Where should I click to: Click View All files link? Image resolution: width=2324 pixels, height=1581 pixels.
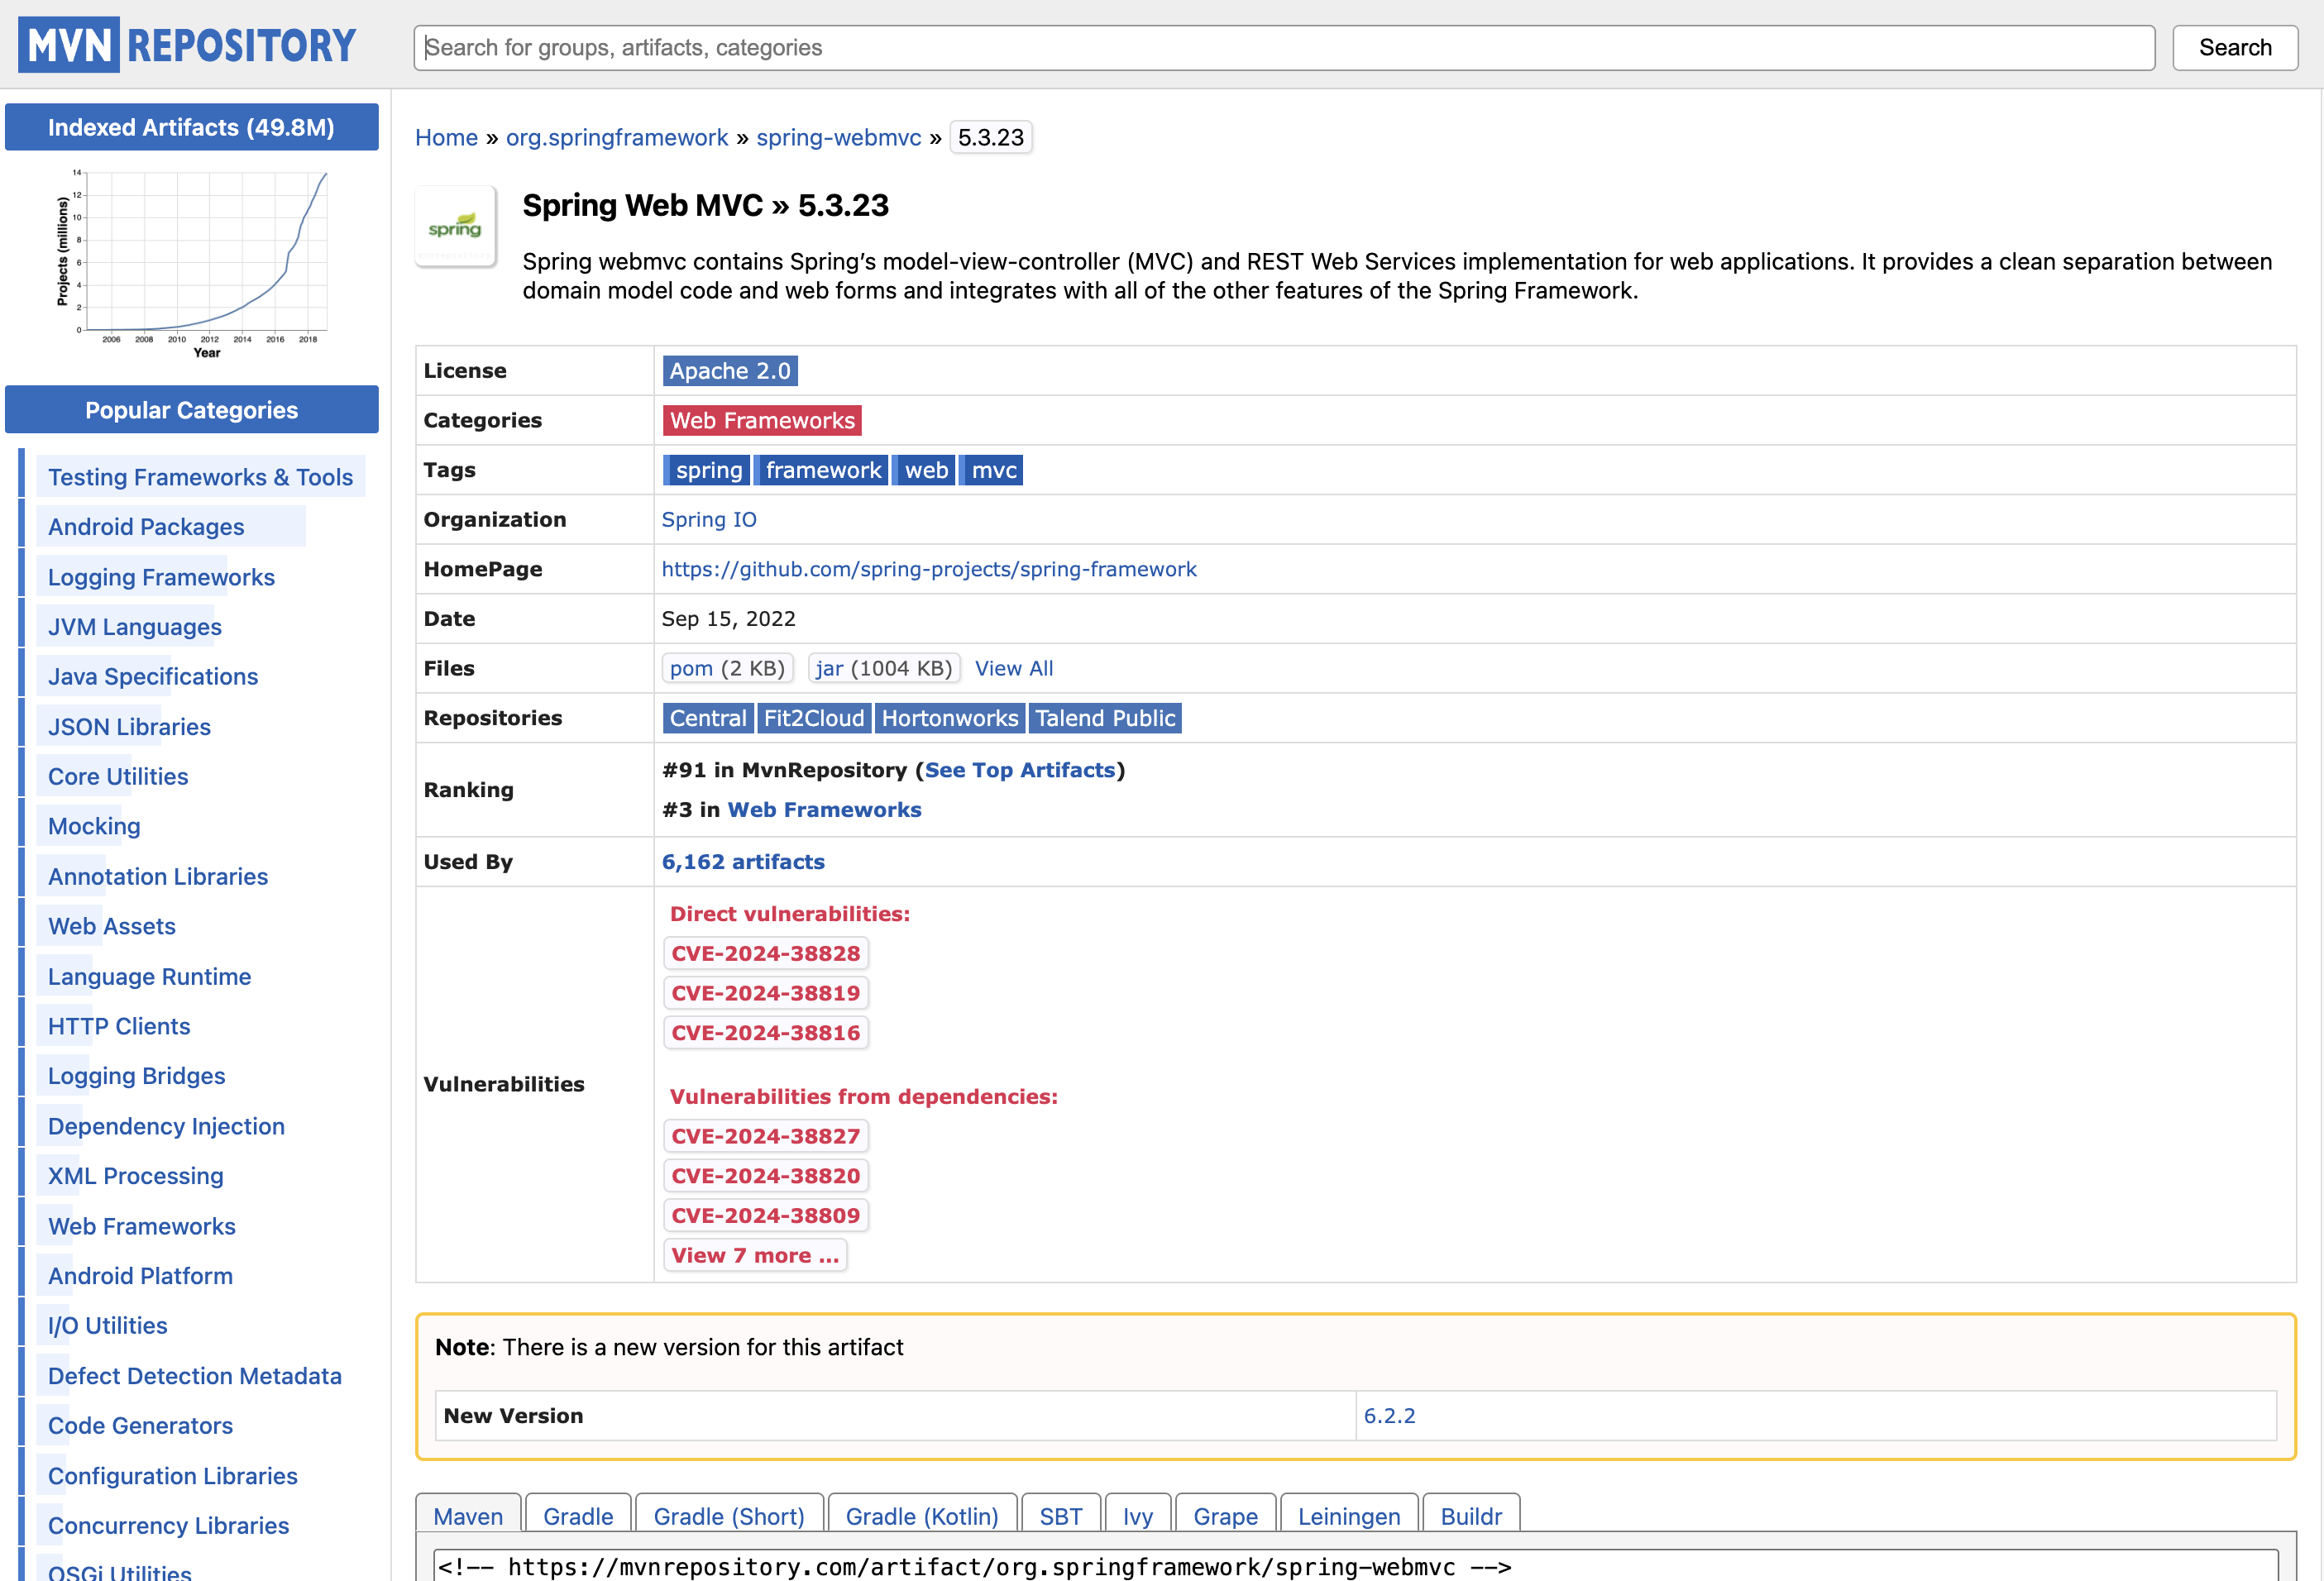tap(1013, 668)
